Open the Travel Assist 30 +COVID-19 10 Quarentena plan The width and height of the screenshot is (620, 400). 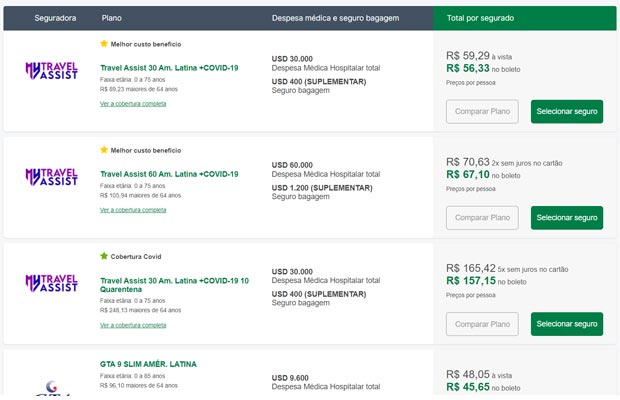pyautogui.click(x=174, y=285)
